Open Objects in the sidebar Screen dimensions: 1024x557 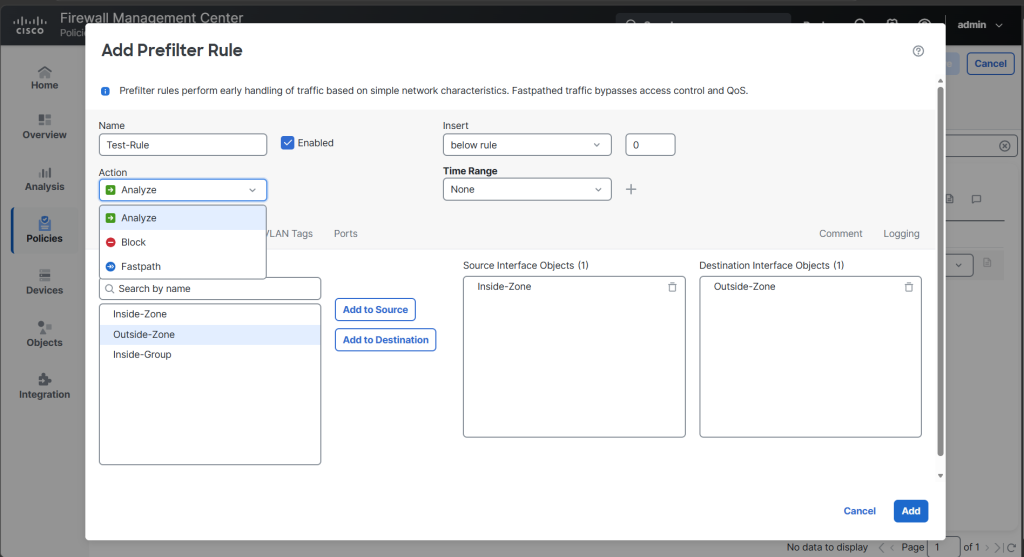[x=44, y=334]
